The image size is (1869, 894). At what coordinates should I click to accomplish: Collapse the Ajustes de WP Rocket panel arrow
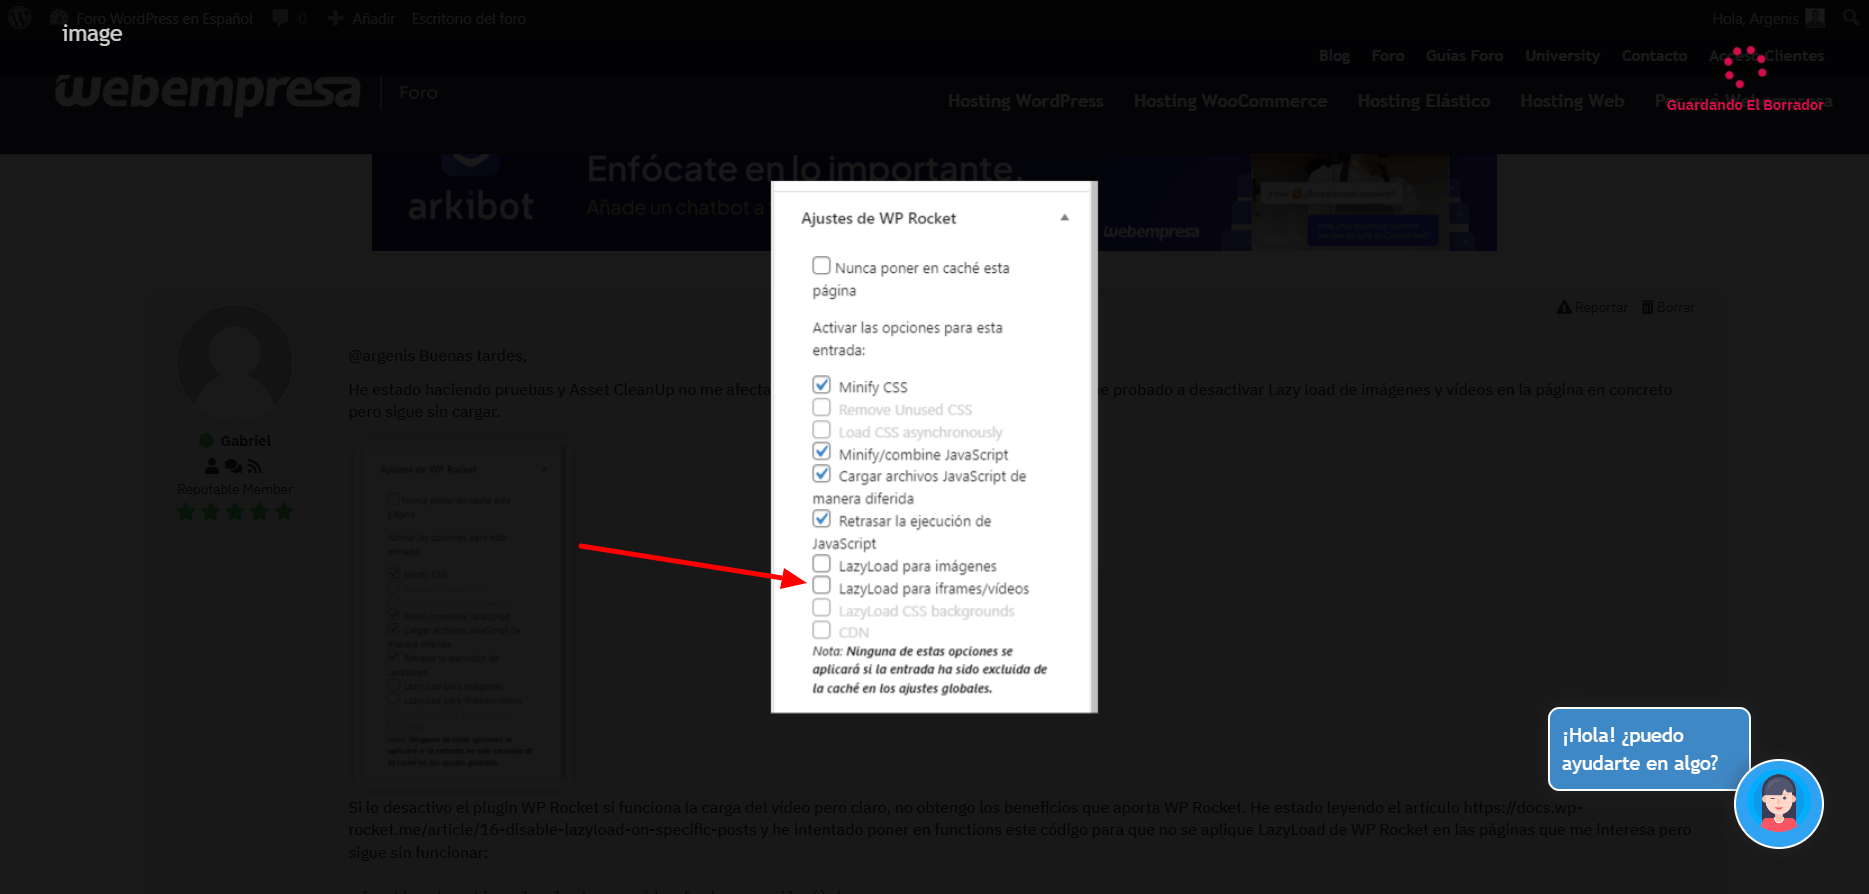1064,218
